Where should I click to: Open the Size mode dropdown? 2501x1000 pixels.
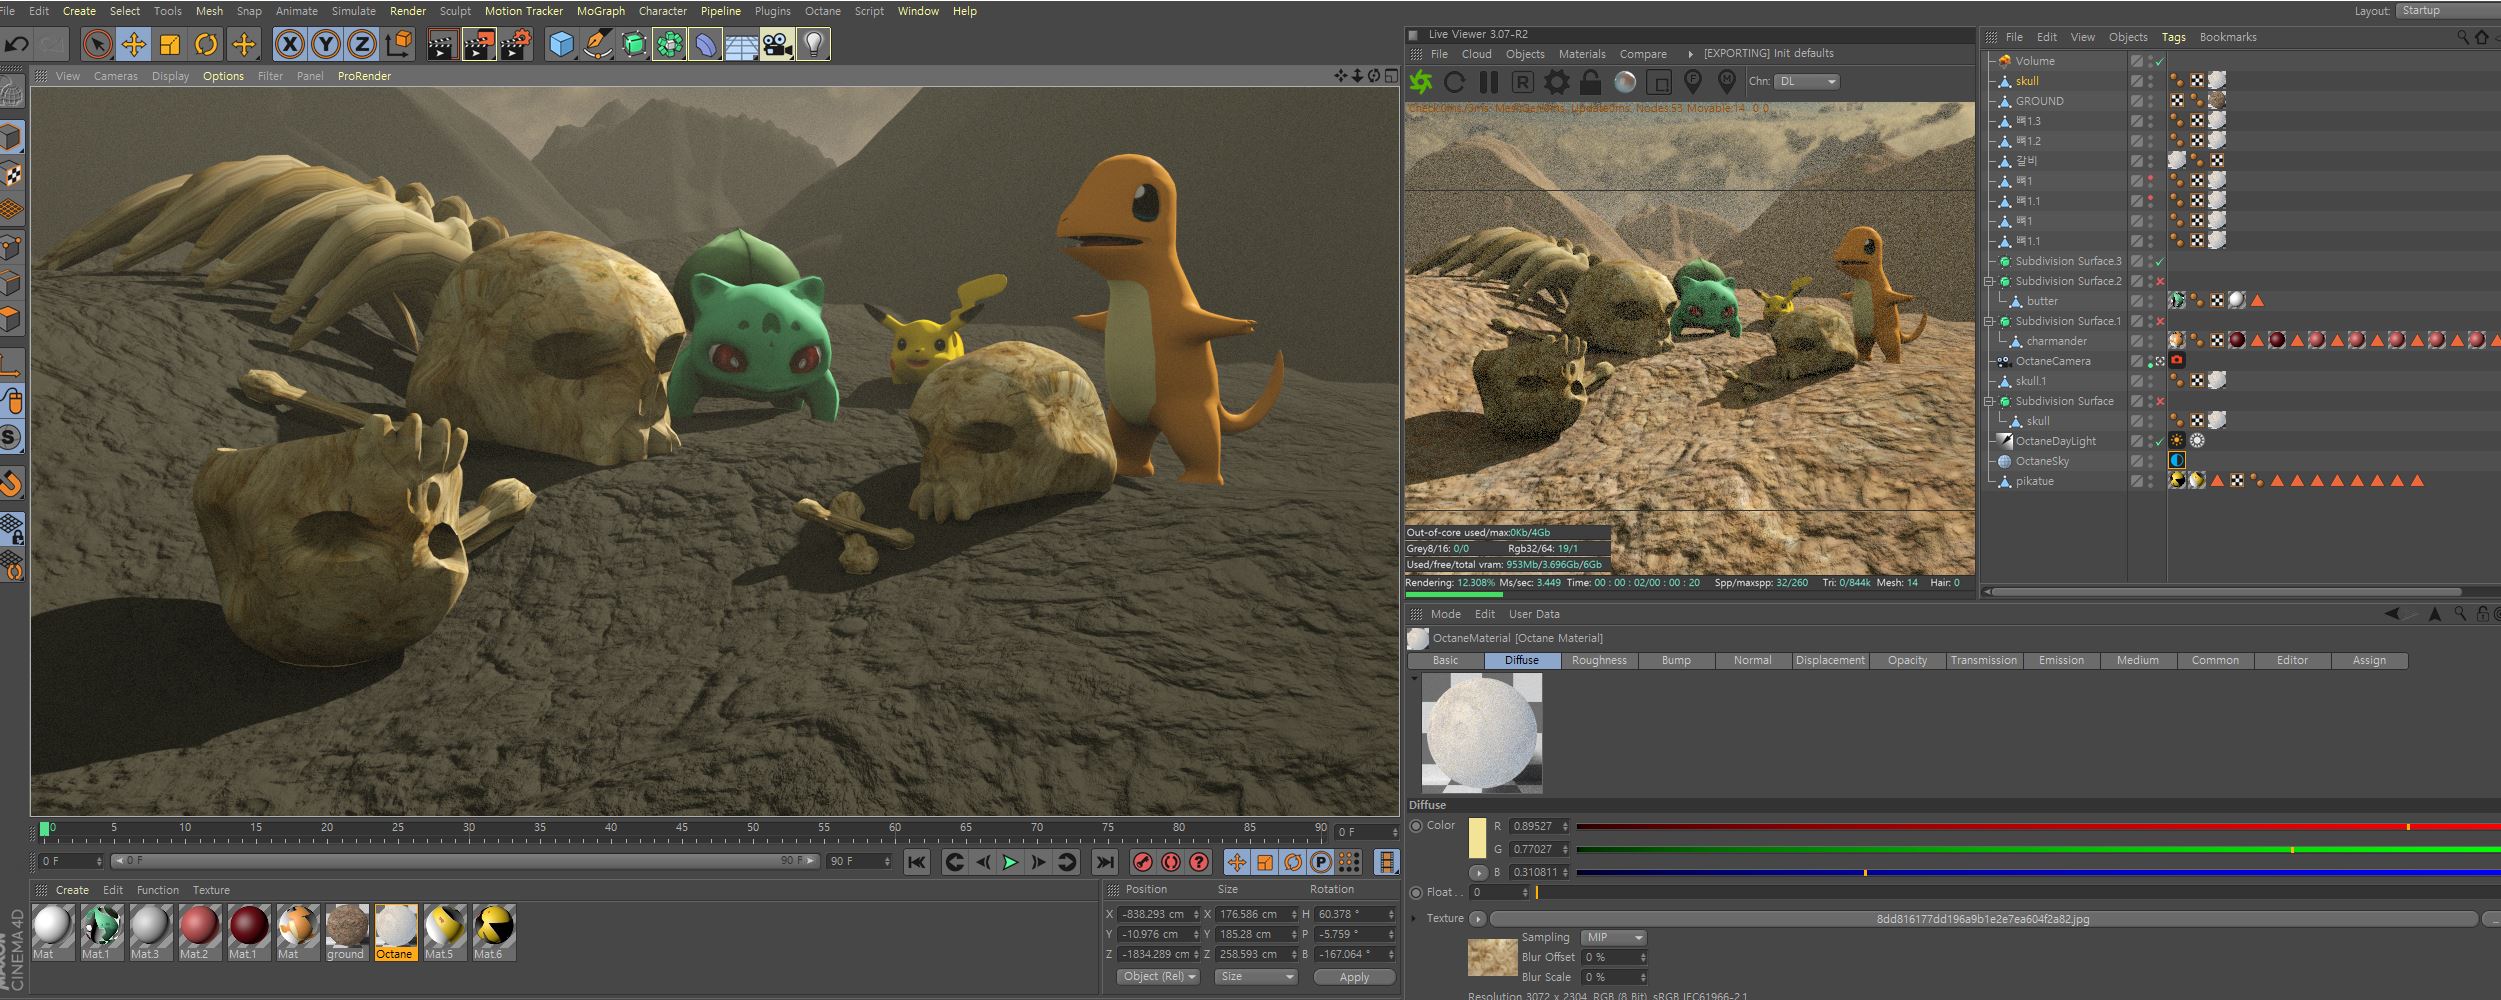(1256, 977)
